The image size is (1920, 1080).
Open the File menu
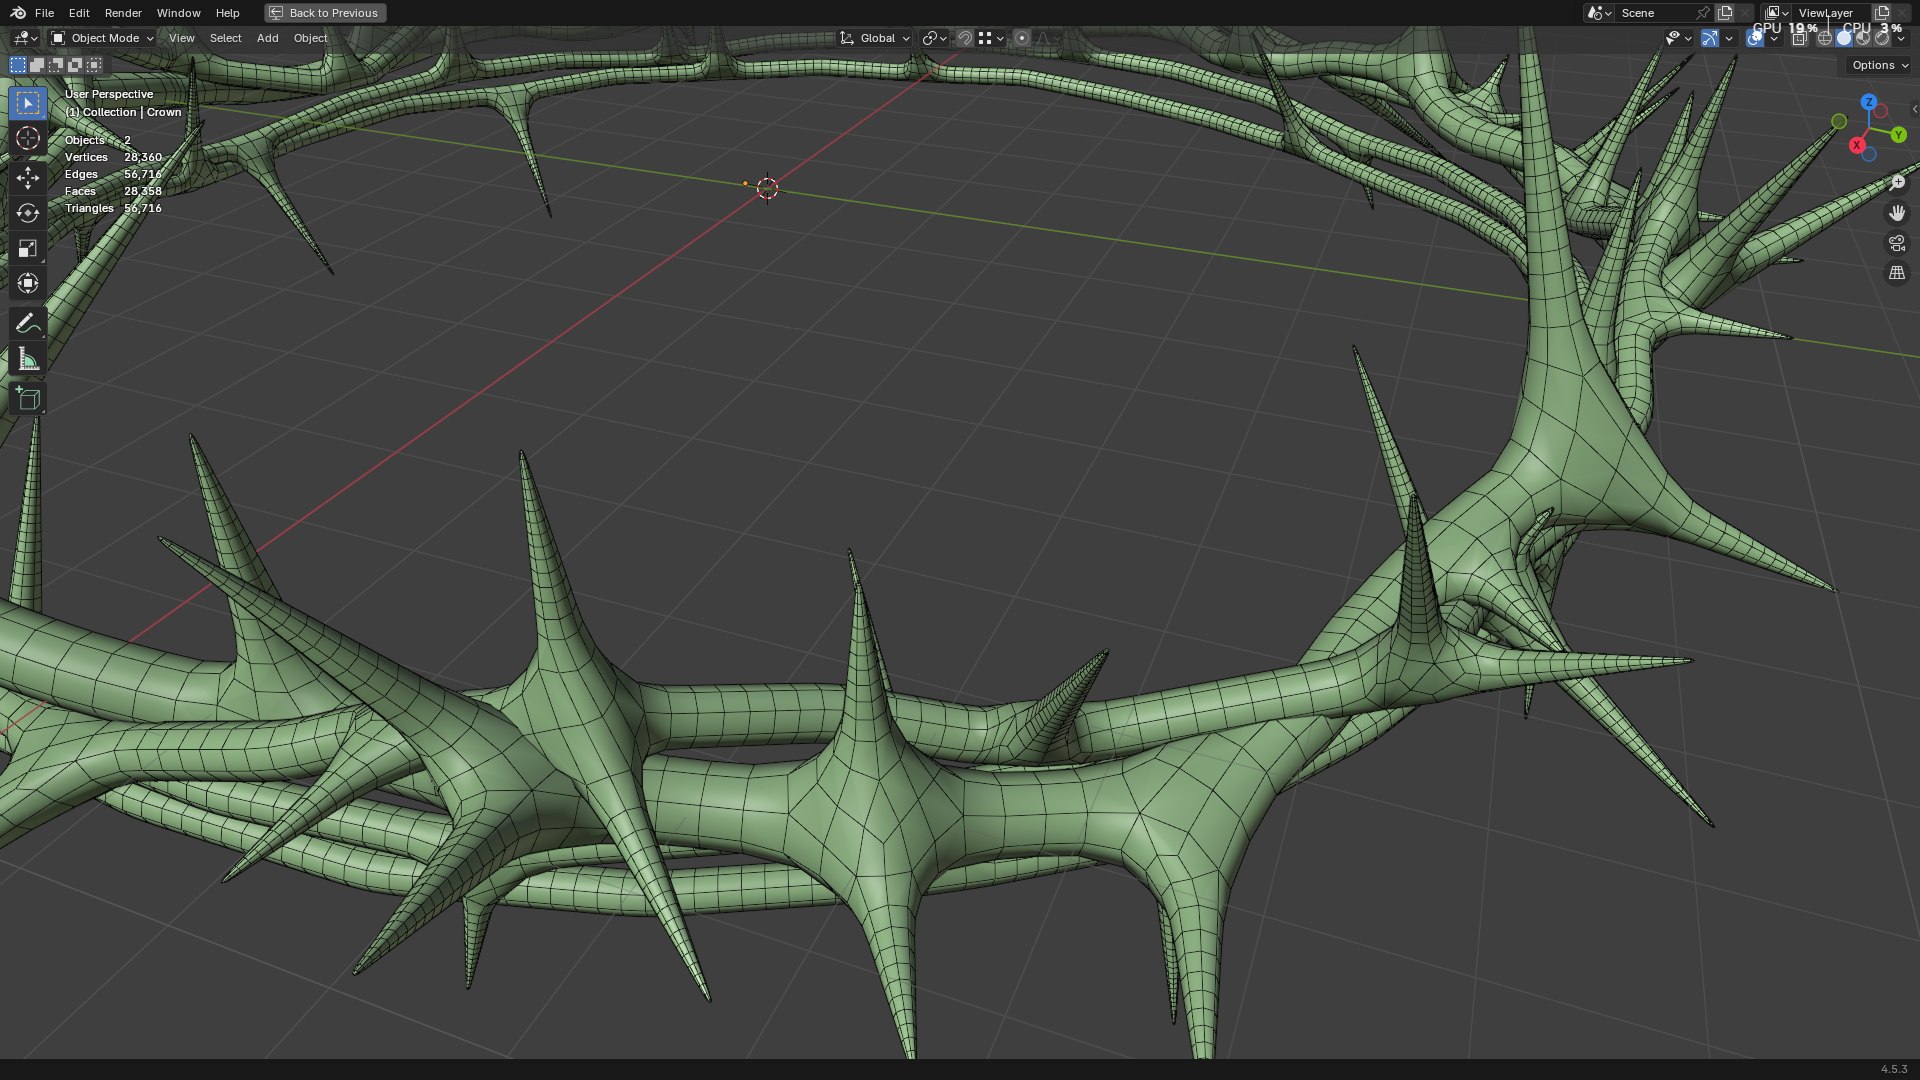coord(44,13)
